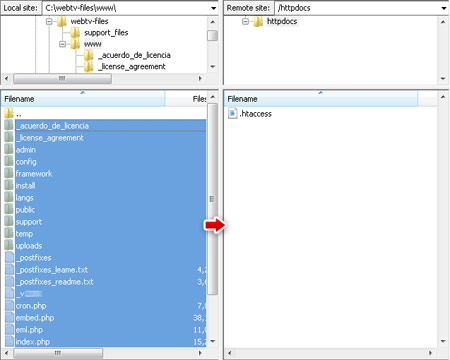Screen dimensions: 450x360
Task: Click remote file list scroll-up arrow
Action: coord(443,97)
